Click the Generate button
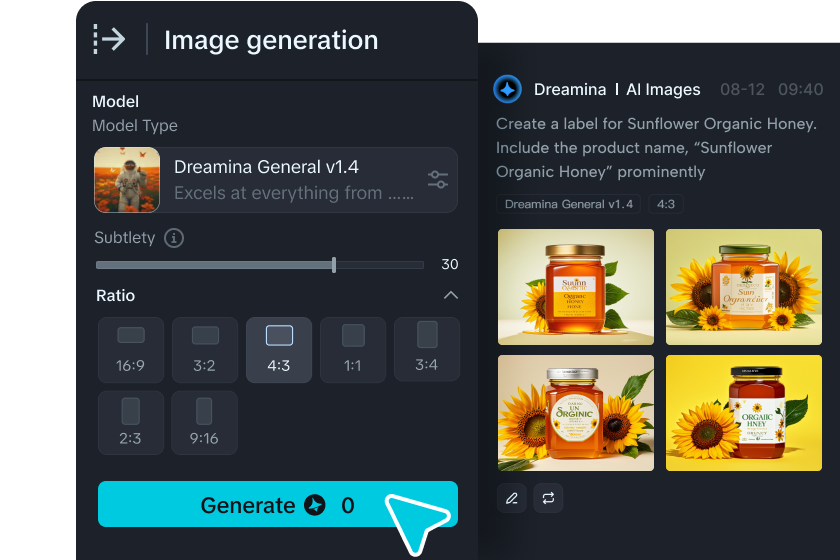Viewport: 840px width, 560px height. point(278,504)
